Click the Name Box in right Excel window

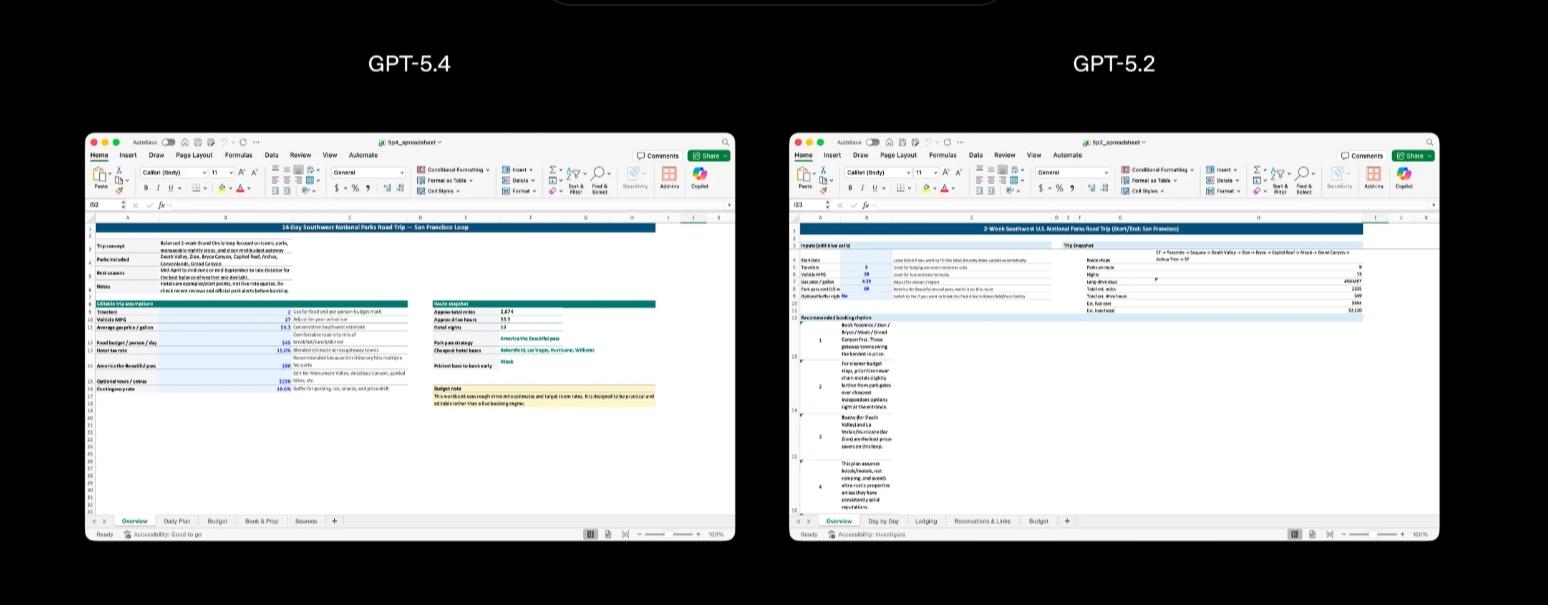(x=805, y=205)
